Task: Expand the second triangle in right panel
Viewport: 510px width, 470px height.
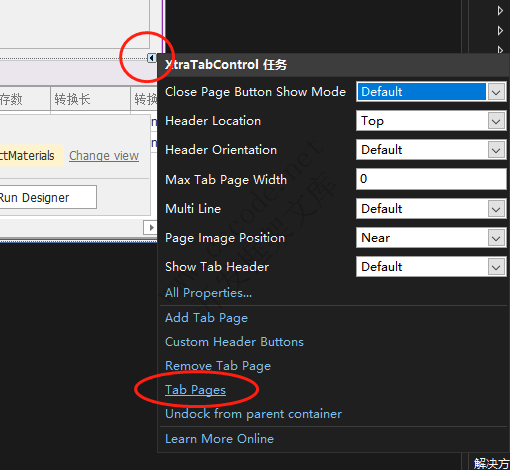Action: click(x=500, y=31)
